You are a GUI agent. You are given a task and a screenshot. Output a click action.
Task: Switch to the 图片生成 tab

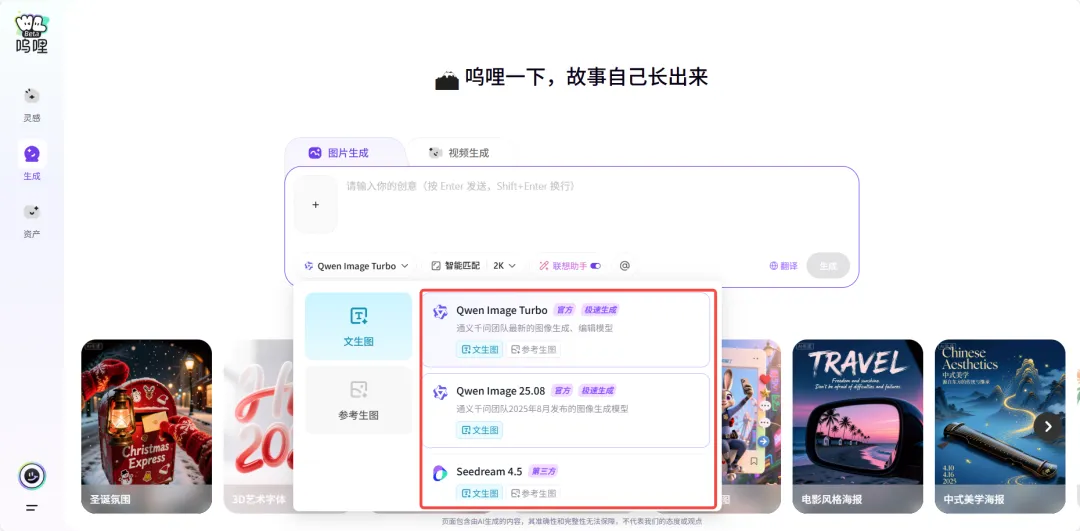click(x=339, y=153)
